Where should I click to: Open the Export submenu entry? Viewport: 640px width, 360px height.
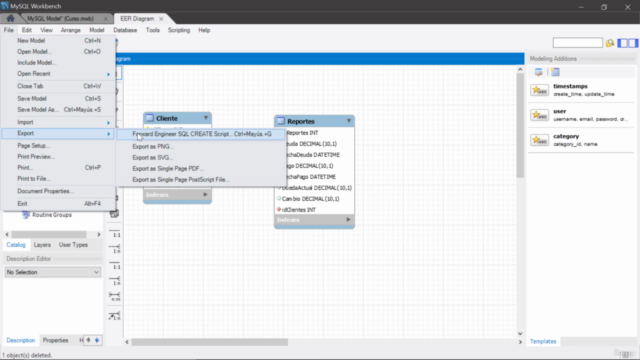pyautogui.click(x=58, y=133)
